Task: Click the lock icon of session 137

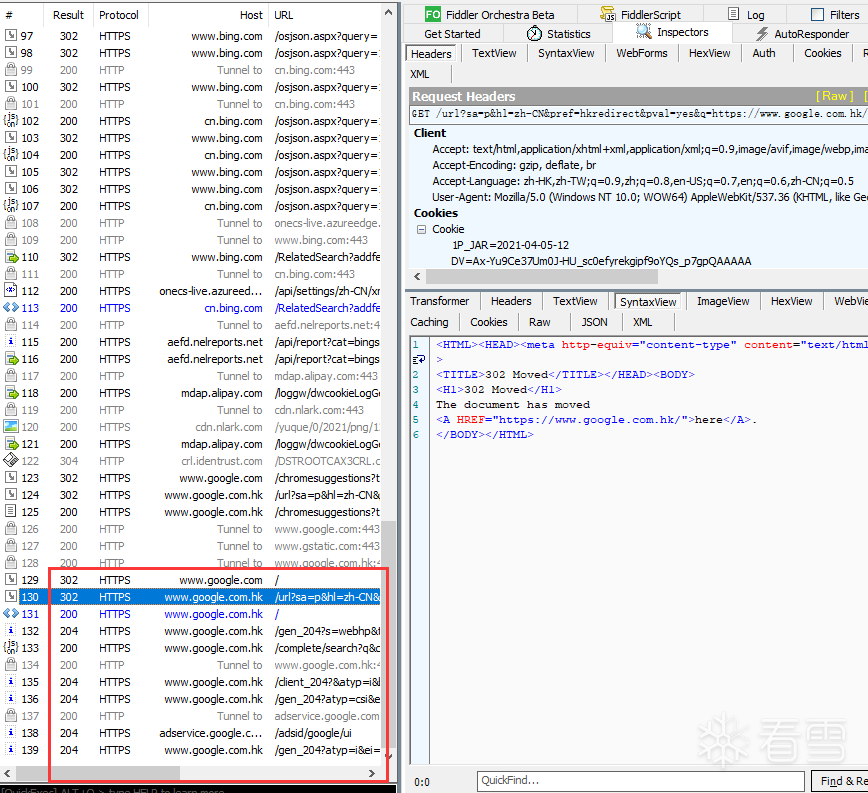Action: (11, 715)
